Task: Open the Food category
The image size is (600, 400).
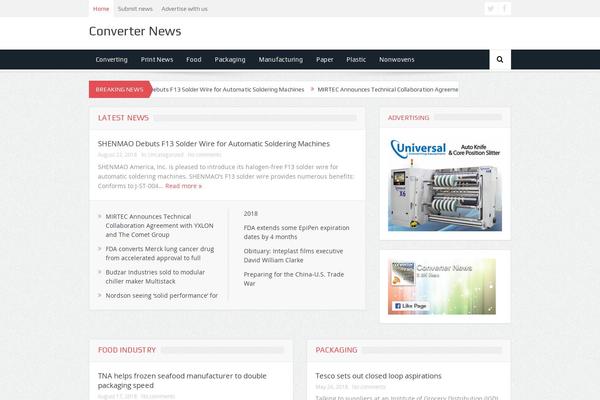Action: pyautogui.click(x=194, y=60)
